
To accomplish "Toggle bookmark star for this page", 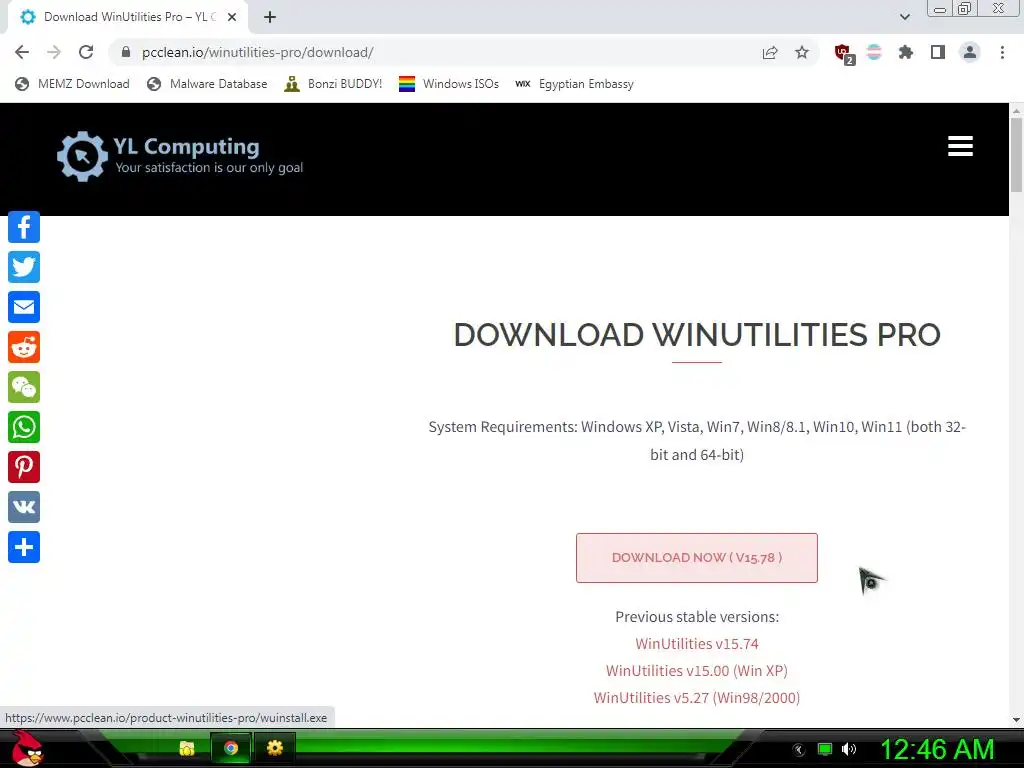I will (x=802, y=52).
